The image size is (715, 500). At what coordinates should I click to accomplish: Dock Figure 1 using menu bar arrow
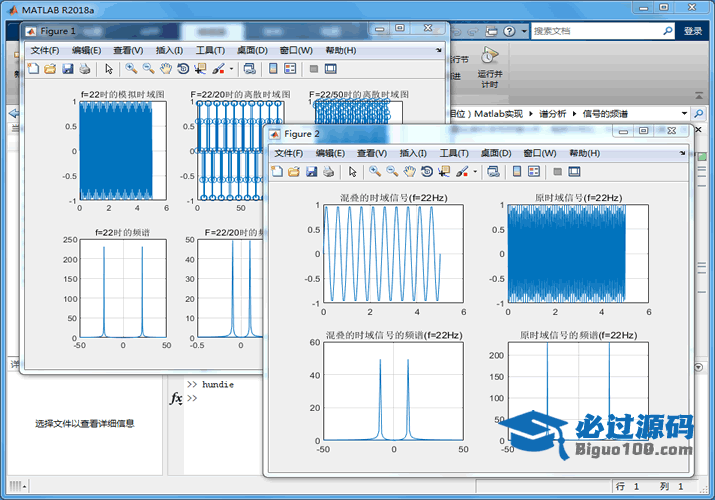pyautogui.click(x=439, y=50)
